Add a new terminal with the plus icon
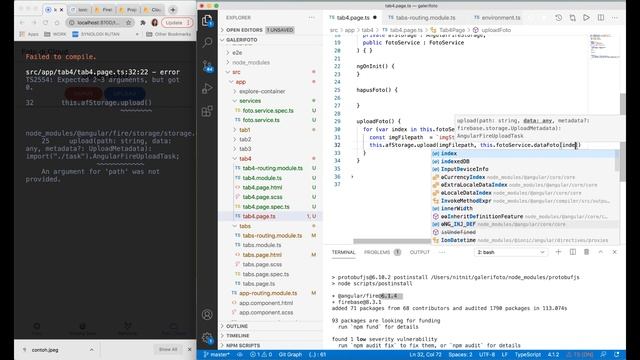 558,252
